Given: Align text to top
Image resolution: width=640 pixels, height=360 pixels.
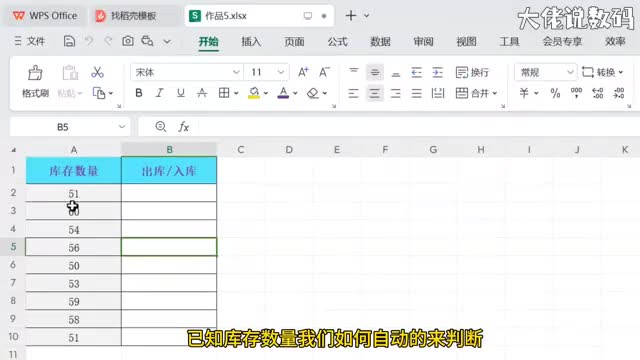Looking at the screenshot, I should point(353,72).
